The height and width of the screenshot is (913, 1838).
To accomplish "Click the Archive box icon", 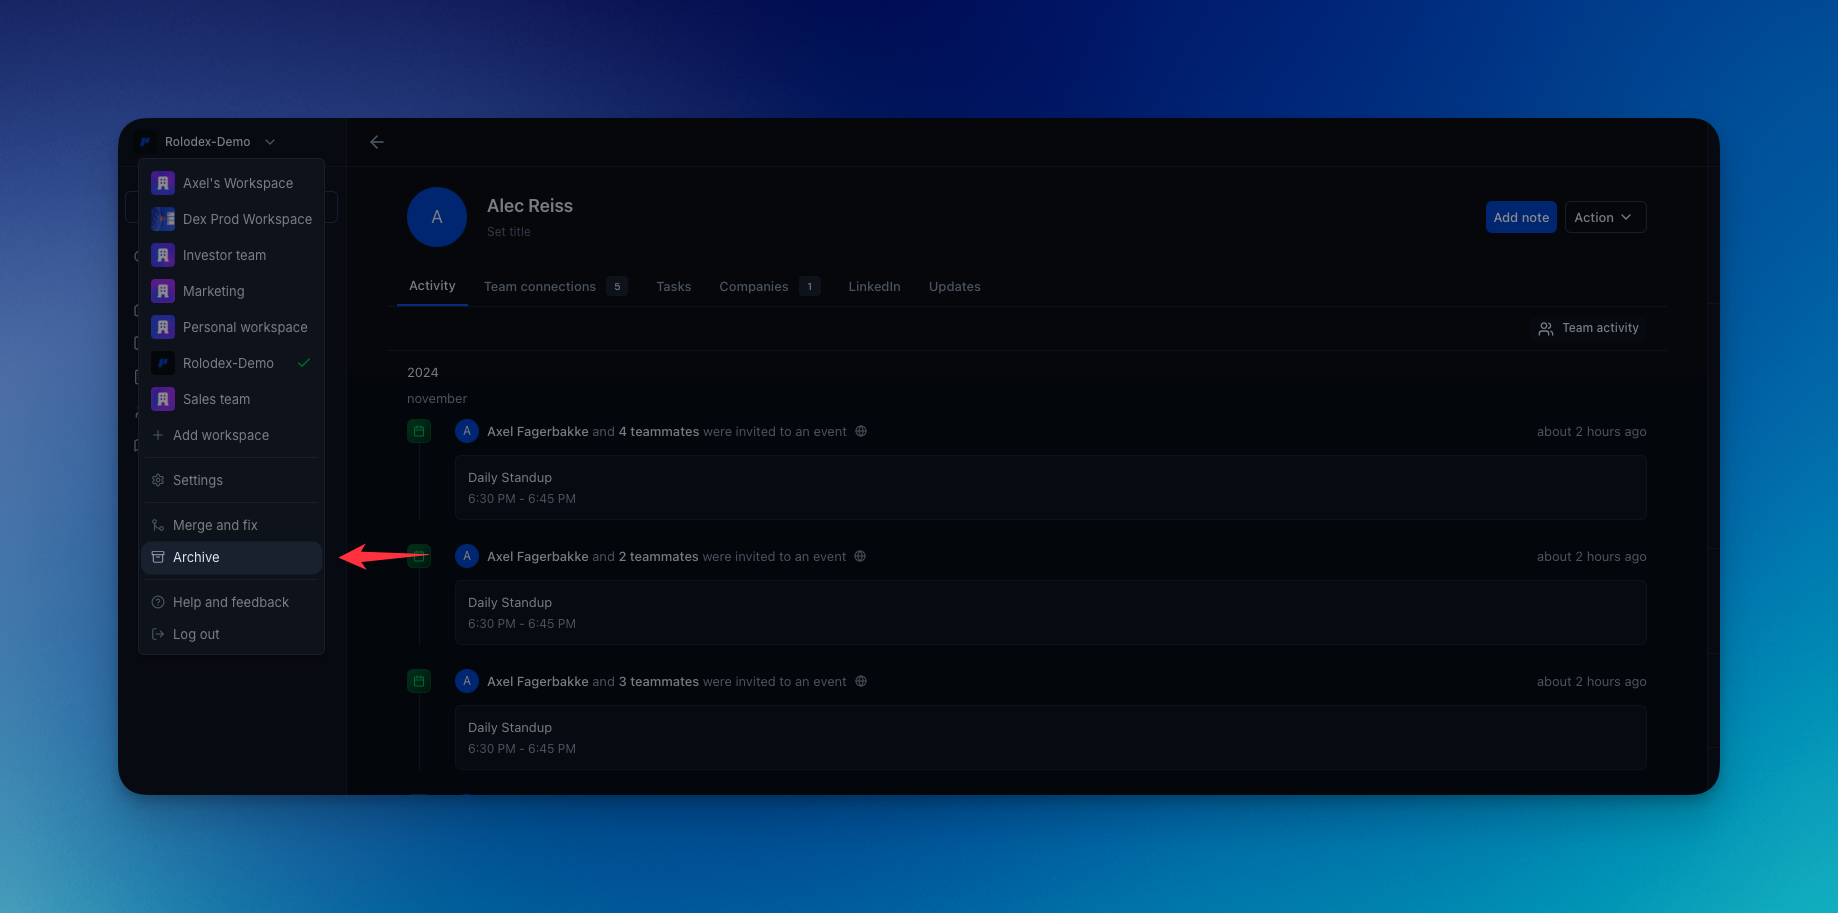I will tap(158, 557).
